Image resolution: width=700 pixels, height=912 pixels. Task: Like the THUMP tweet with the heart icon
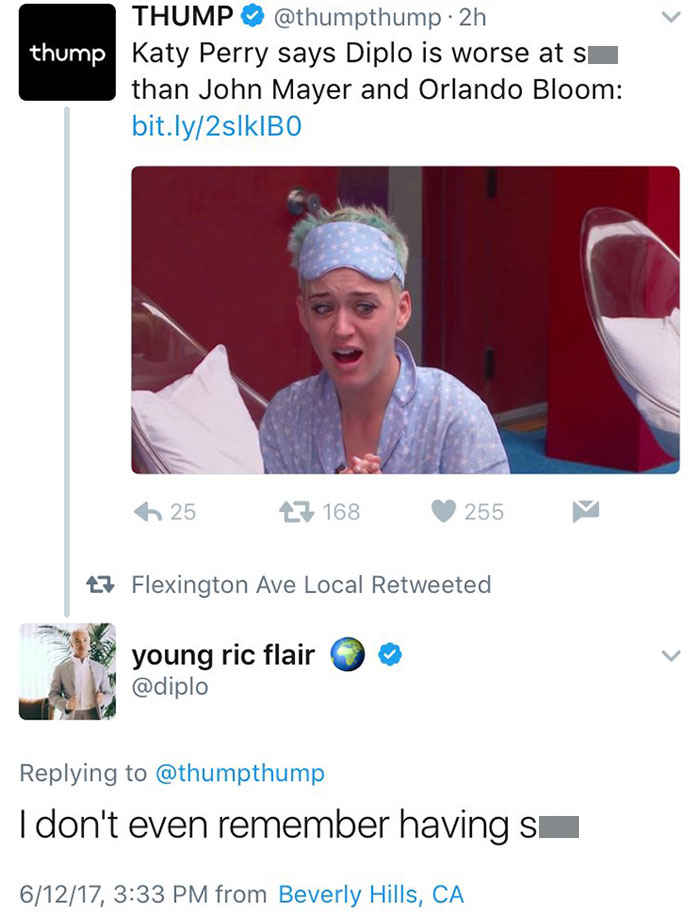444,511
